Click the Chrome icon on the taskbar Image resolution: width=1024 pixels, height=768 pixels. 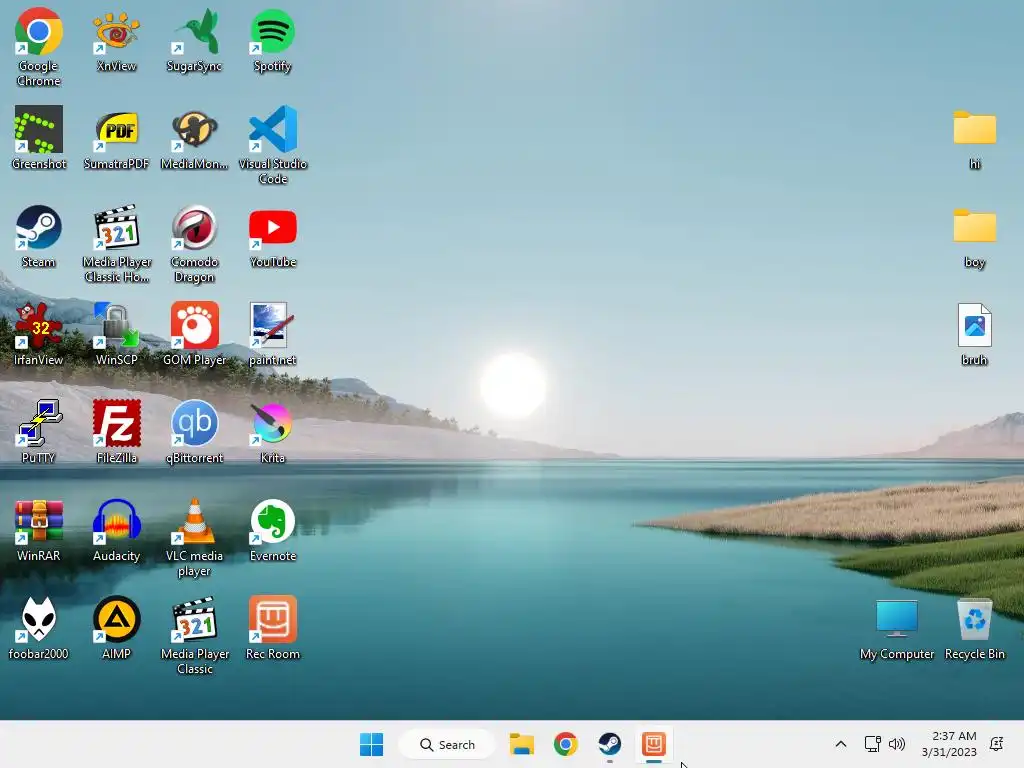coord(566,744)
